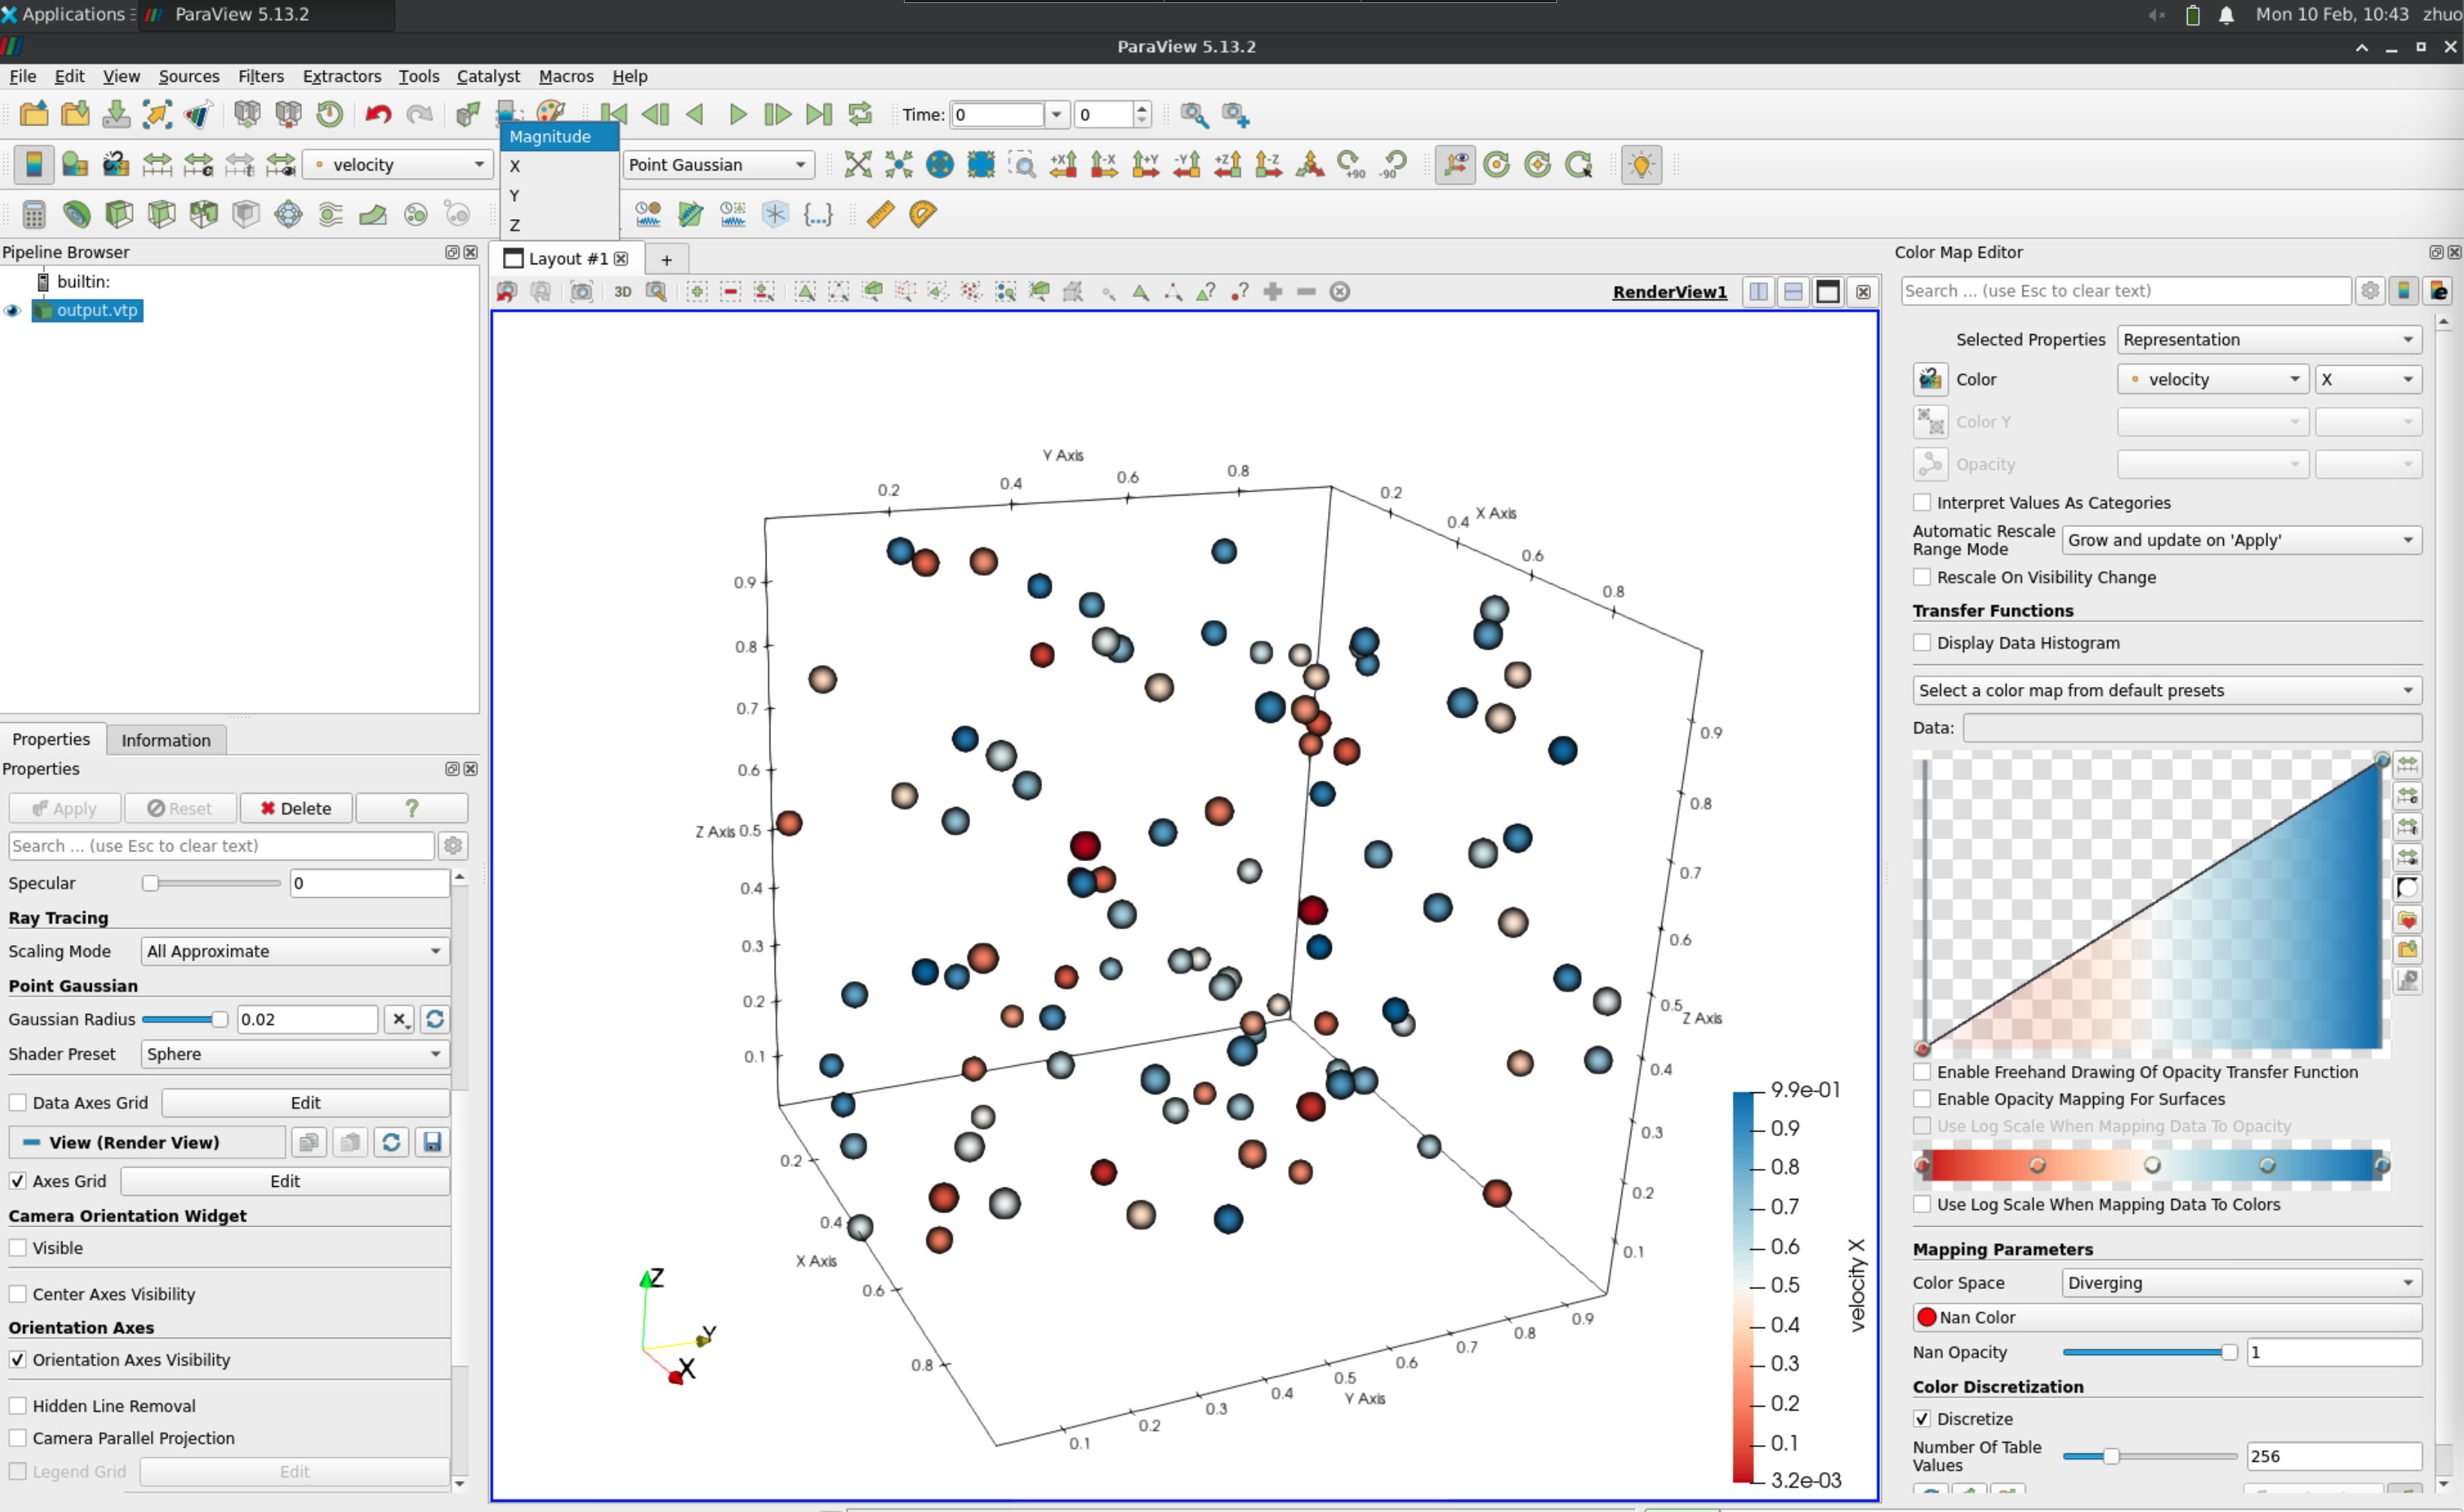This screenshot has height=1512, width=2464.
Task: Click the Glyph filter icon
Action: [288, 214]
